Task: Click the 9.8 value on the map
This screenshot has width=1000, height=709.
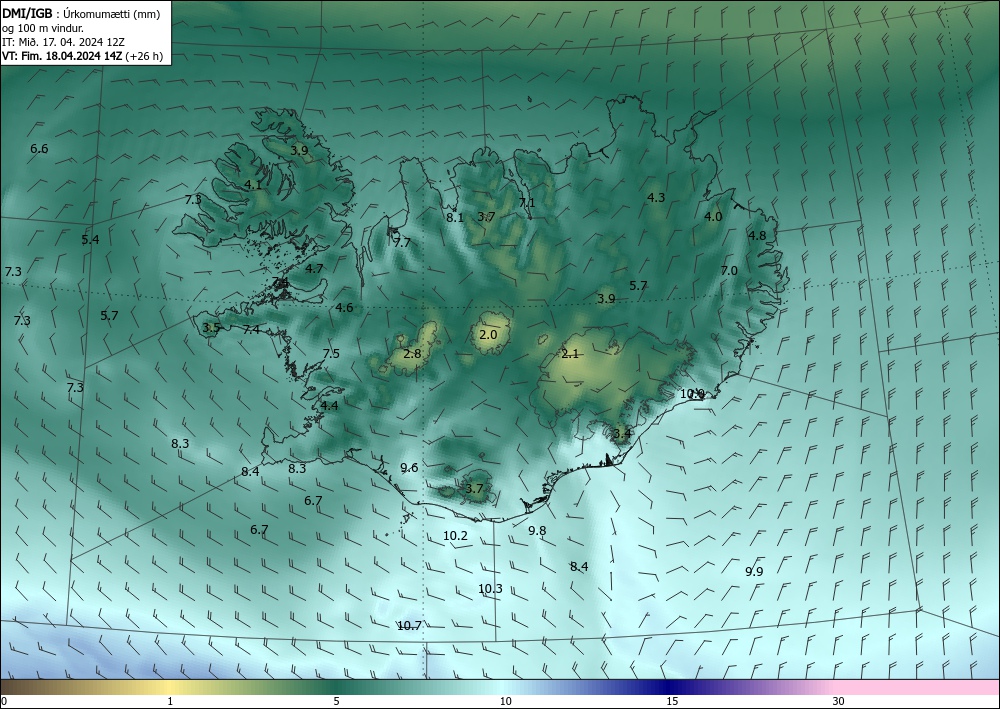Action: tap(538, 530)
